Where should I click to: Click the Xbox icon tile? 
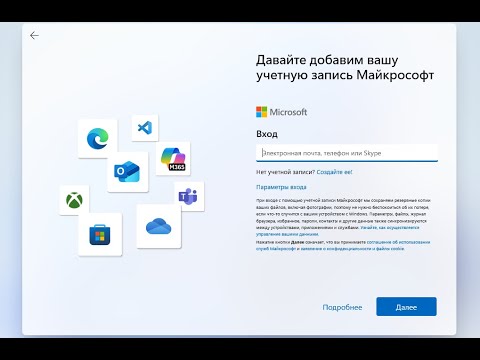pyautogui.click(x=74, y=200)
